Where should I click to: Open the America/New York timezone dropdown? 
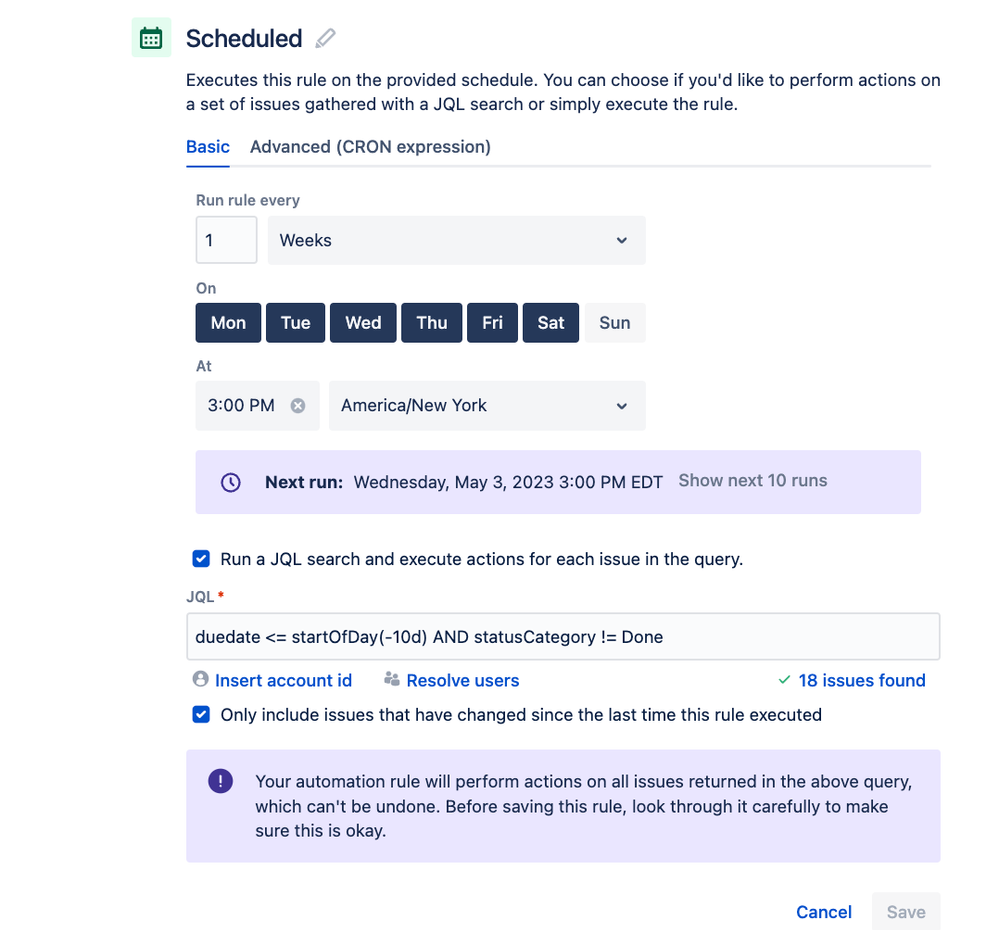click(487, 405)
